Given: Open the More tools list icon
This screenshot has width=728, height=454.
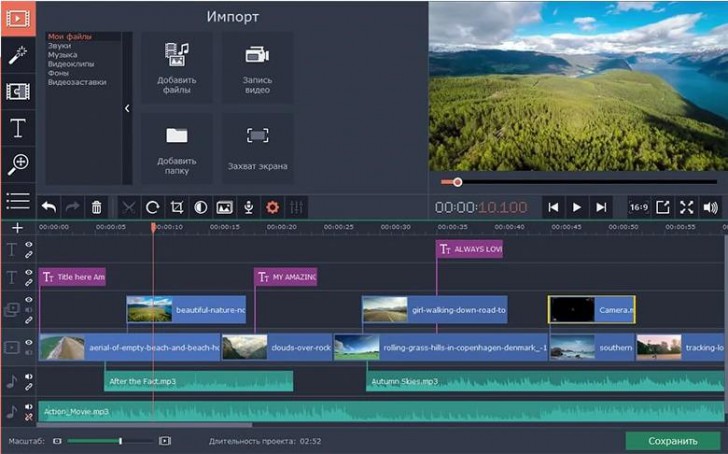Looking at the screenshot, I should [x=18, y=201].
